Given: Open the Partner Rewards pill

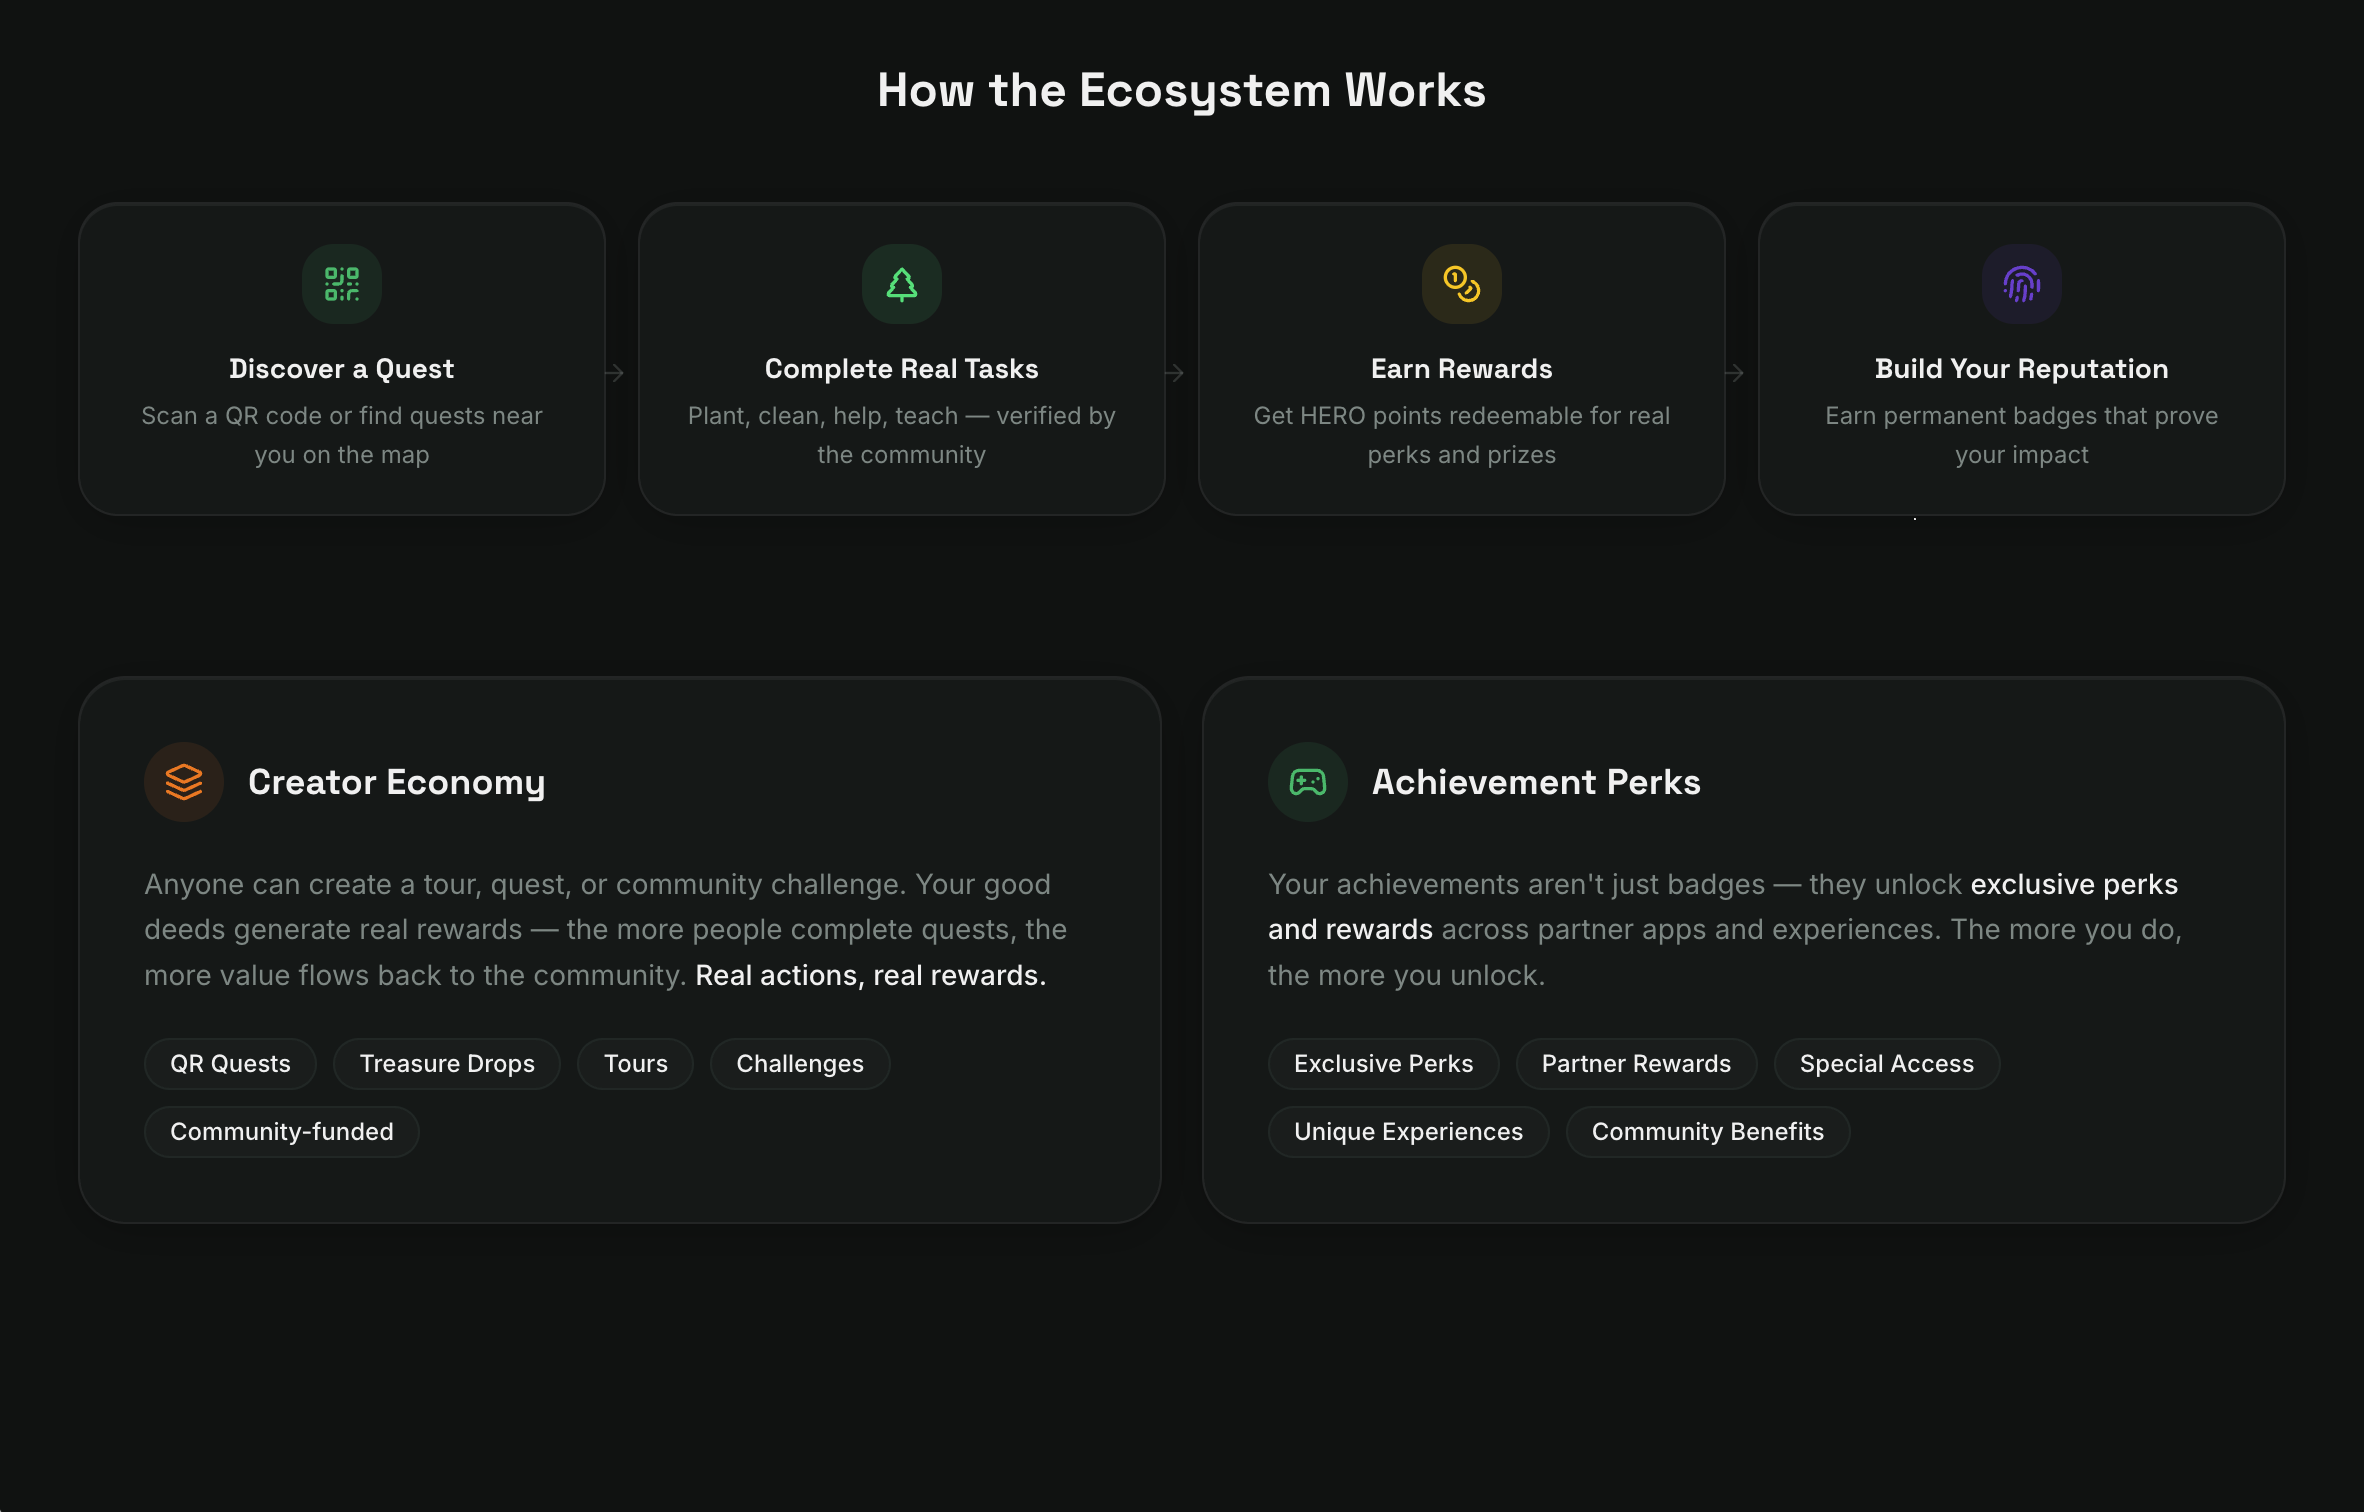Looking at the screenshot, I should click(1636, 1064).
